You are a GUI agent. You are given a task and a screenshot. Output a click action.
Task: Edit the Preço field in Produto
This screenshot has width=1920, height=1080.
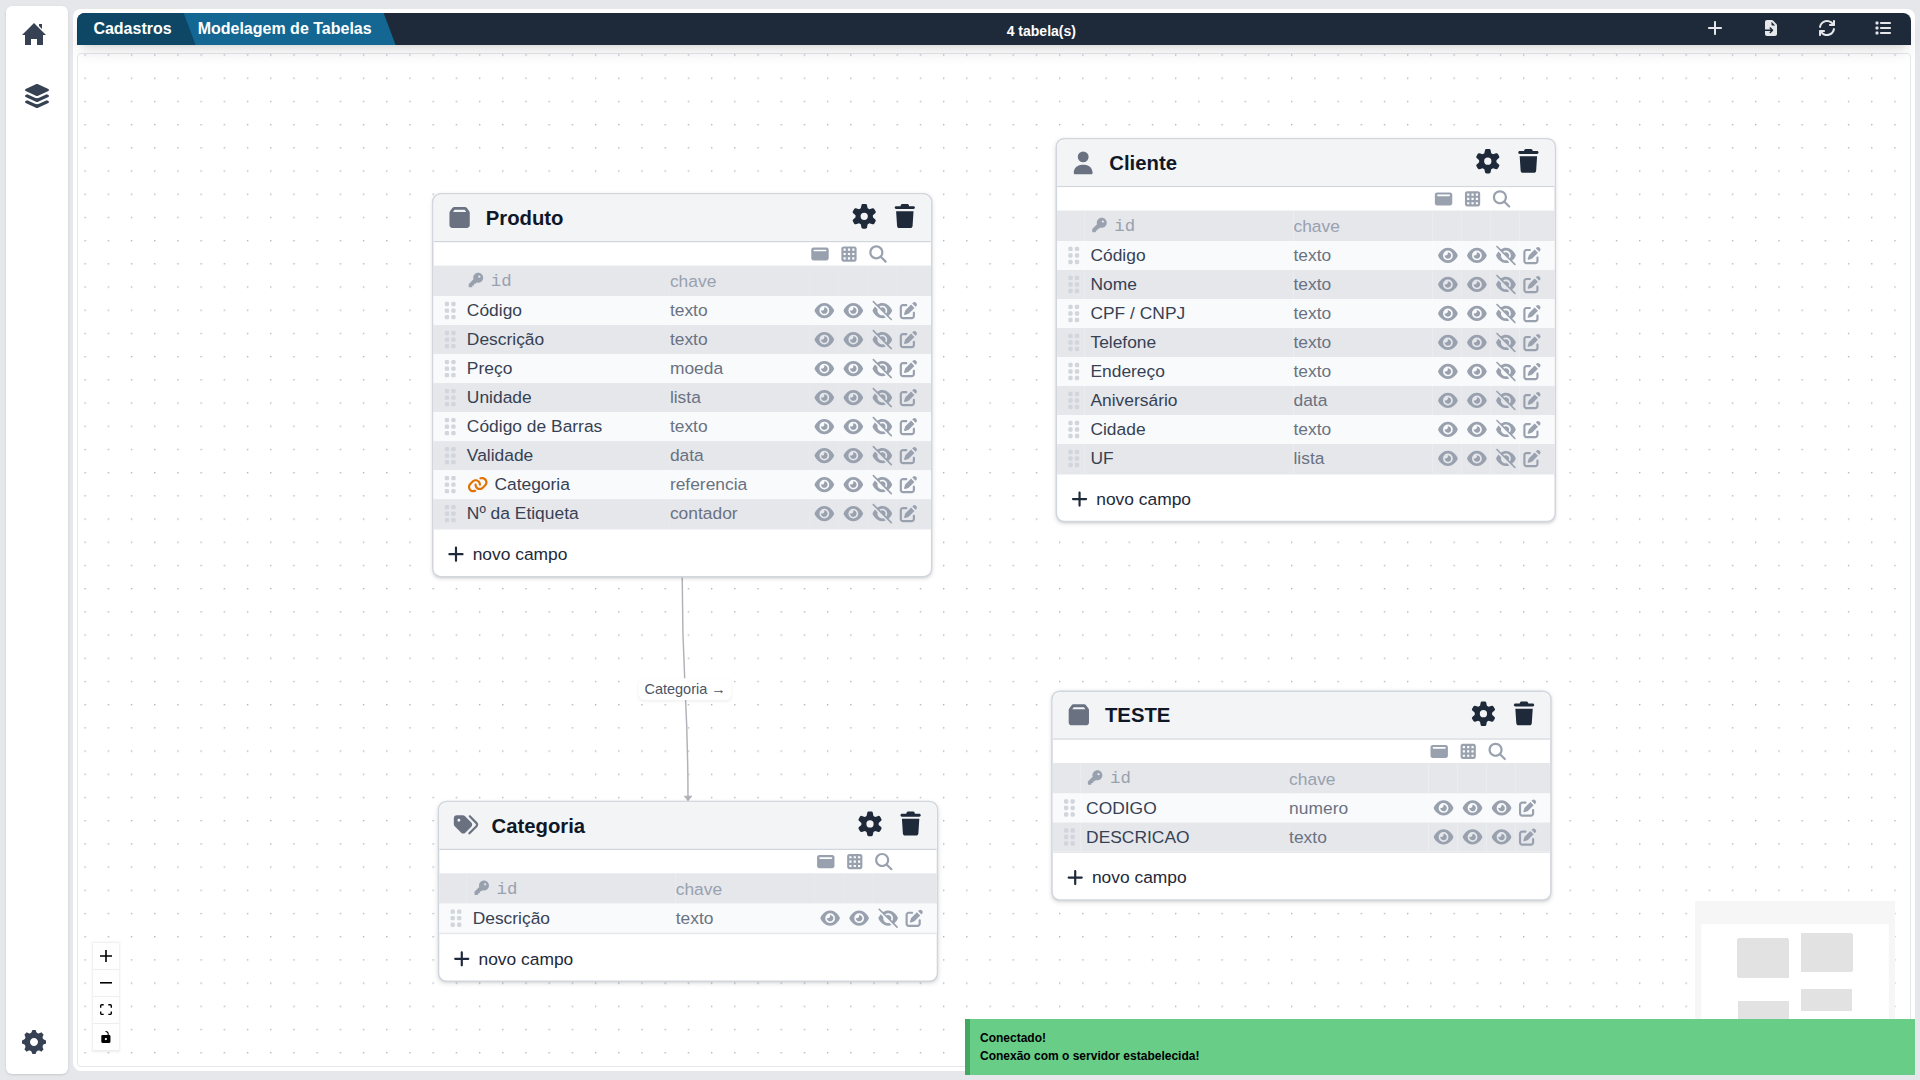pyautogui.click(x=908, y=368)
